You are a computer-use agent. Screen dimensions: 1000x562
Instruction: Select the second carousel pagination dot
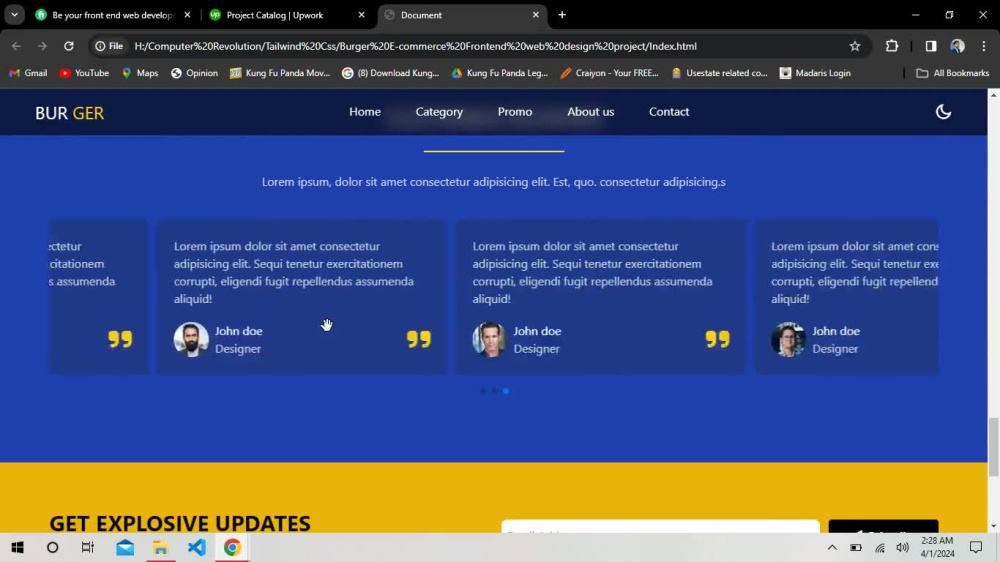(494, 391)
